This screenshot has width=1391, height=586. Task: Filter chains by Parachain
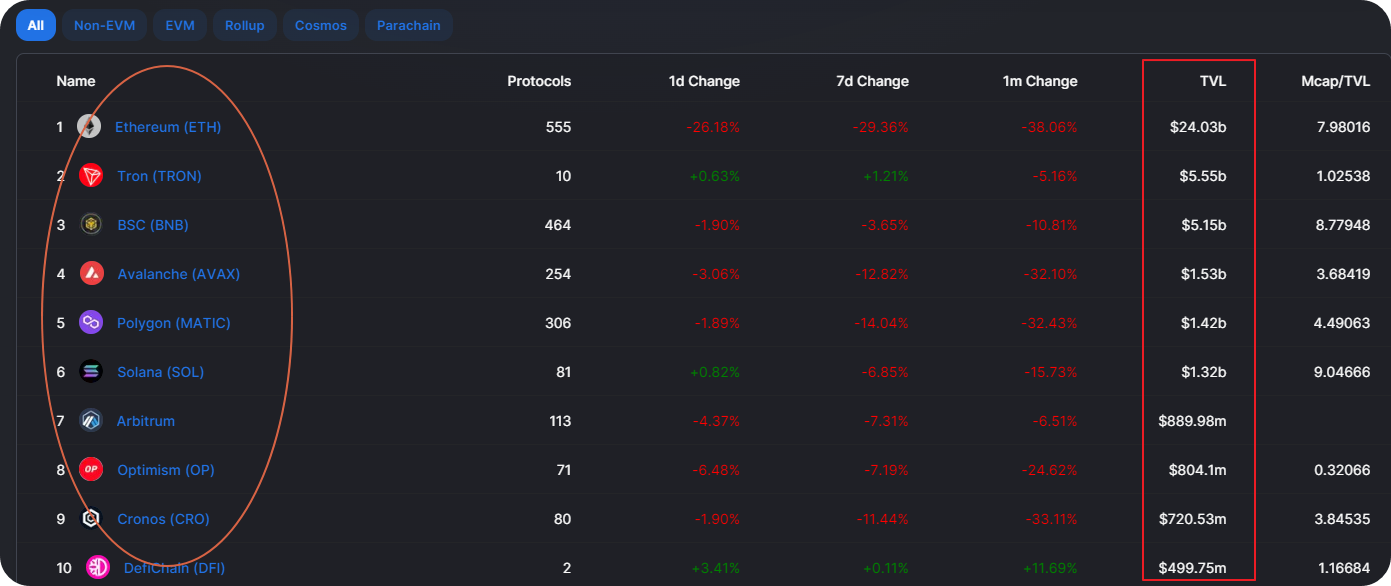point(409,25)
